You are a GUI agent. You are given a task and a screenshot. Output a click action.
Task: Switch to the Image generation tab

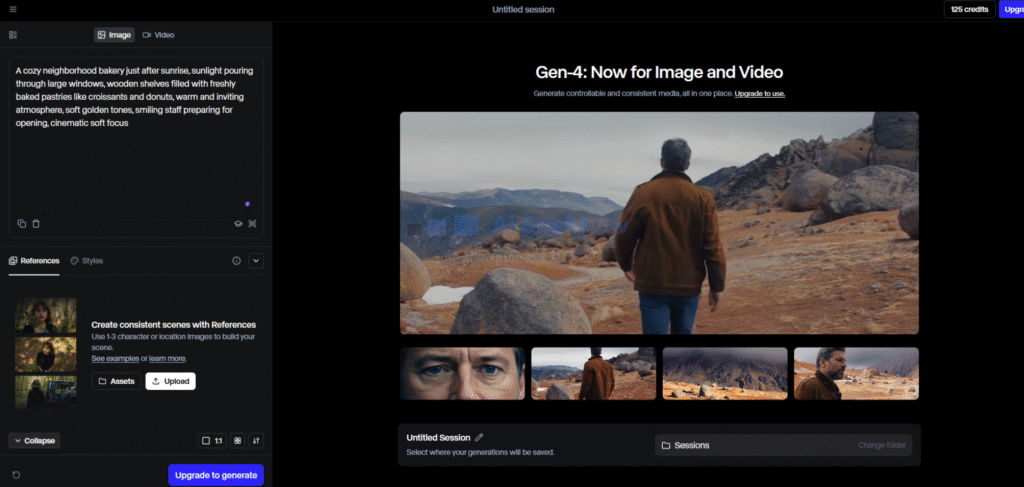click(114, 35)
